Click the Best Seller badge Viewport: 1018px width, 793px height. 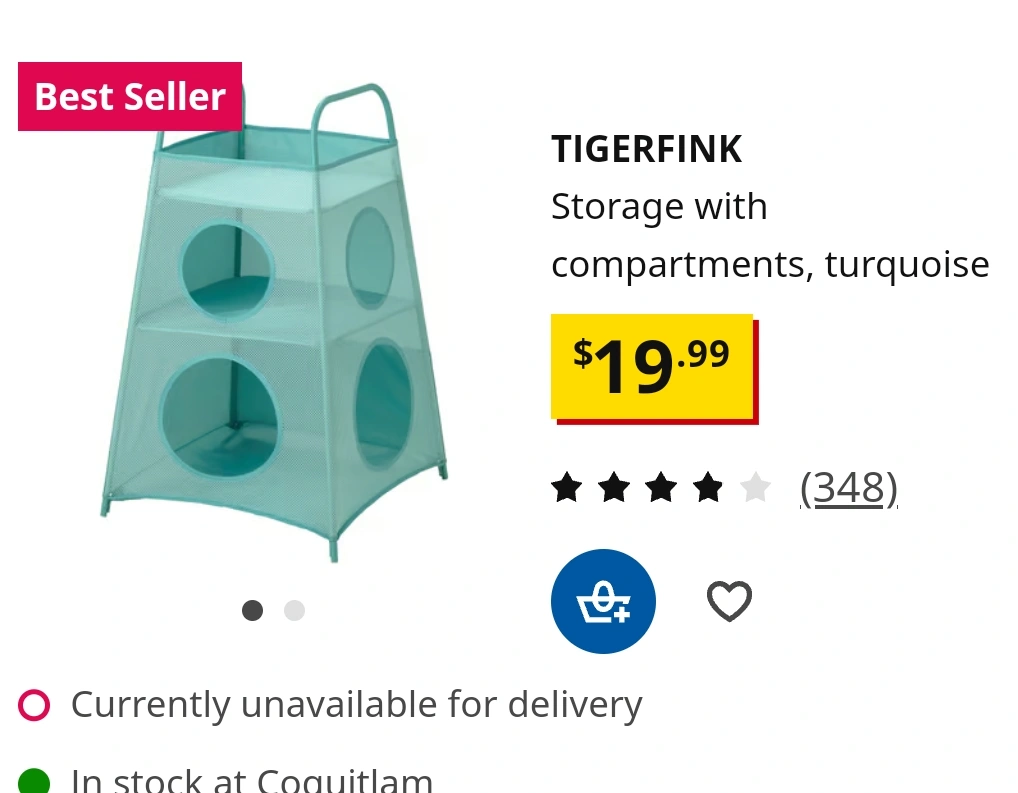pyautogui.click(x=130, y=97)
